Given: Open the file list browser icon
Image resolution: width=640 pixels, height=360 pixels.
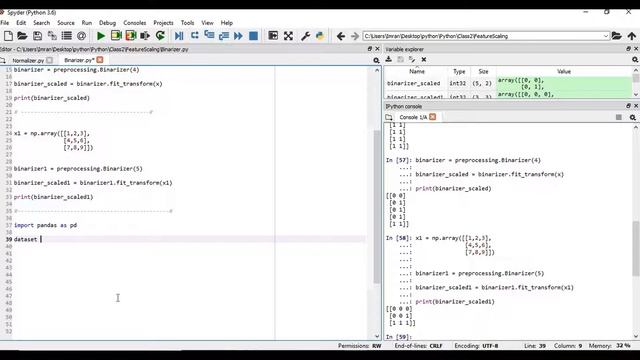Looking at the screenshot, I should point(67,36).
